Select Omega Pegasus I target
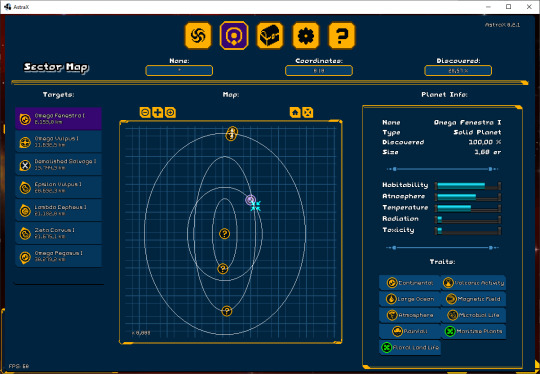 (x=58, y=256)
